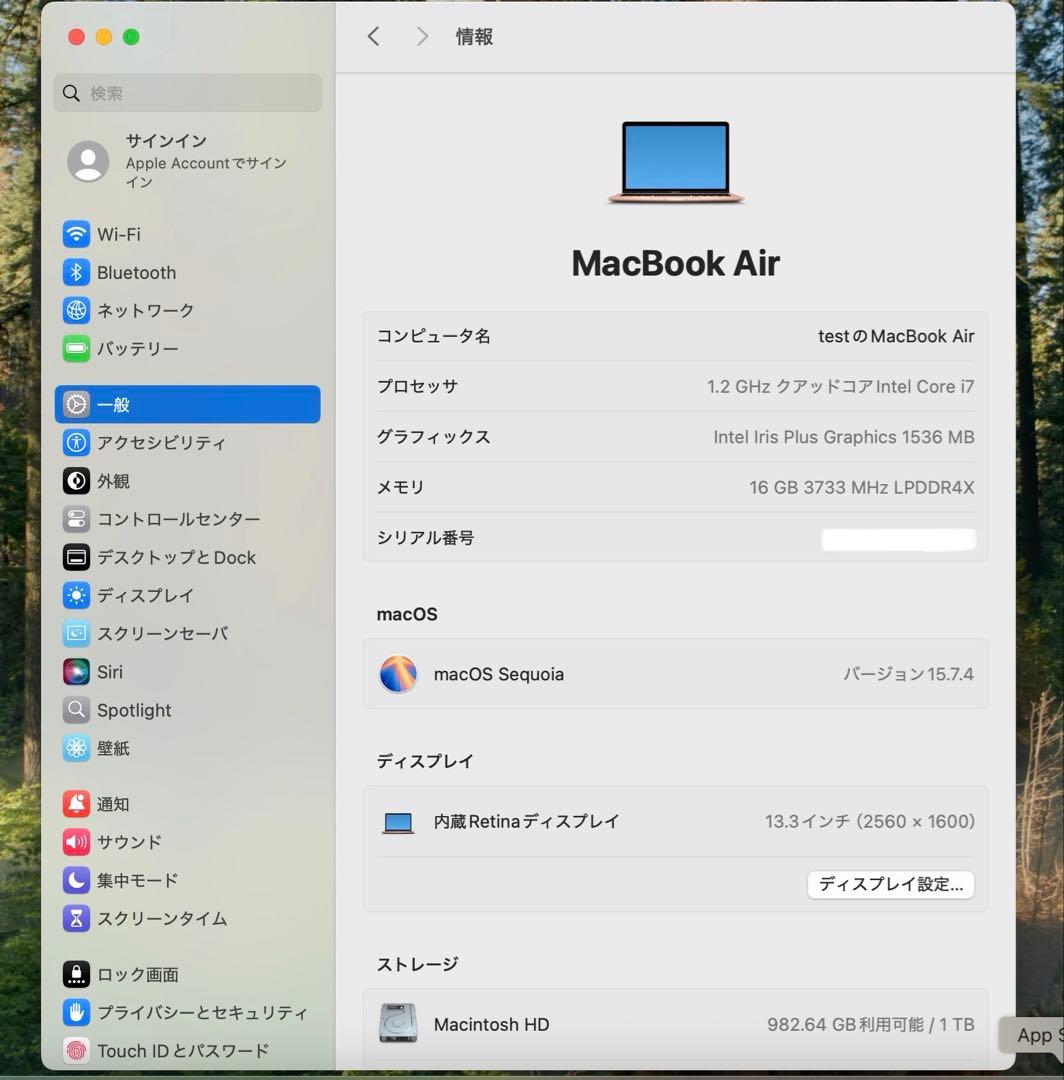Open Touch IDとパスワード fingerprint icon

(76, 1050)
